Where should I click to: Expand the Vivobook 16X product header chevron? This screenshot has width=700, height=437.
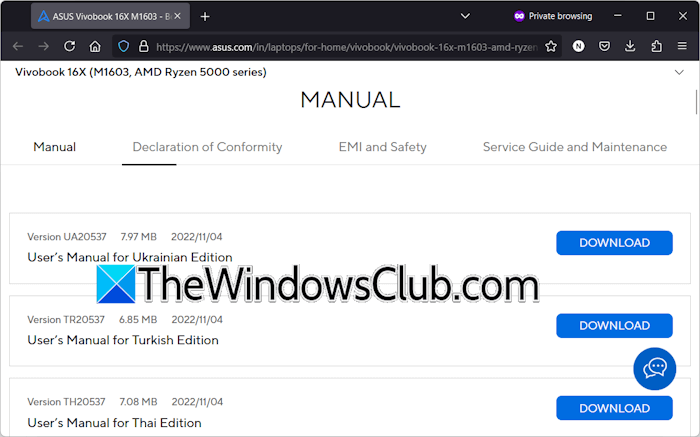tap(679, 72)
